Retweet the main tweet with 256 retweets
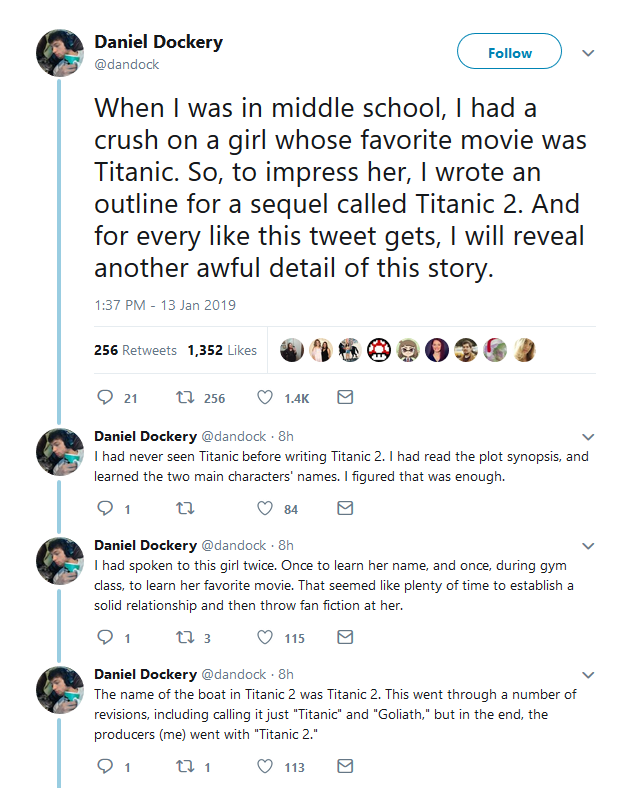This screenshot has height=788, width=632. [x=184, y=398]
